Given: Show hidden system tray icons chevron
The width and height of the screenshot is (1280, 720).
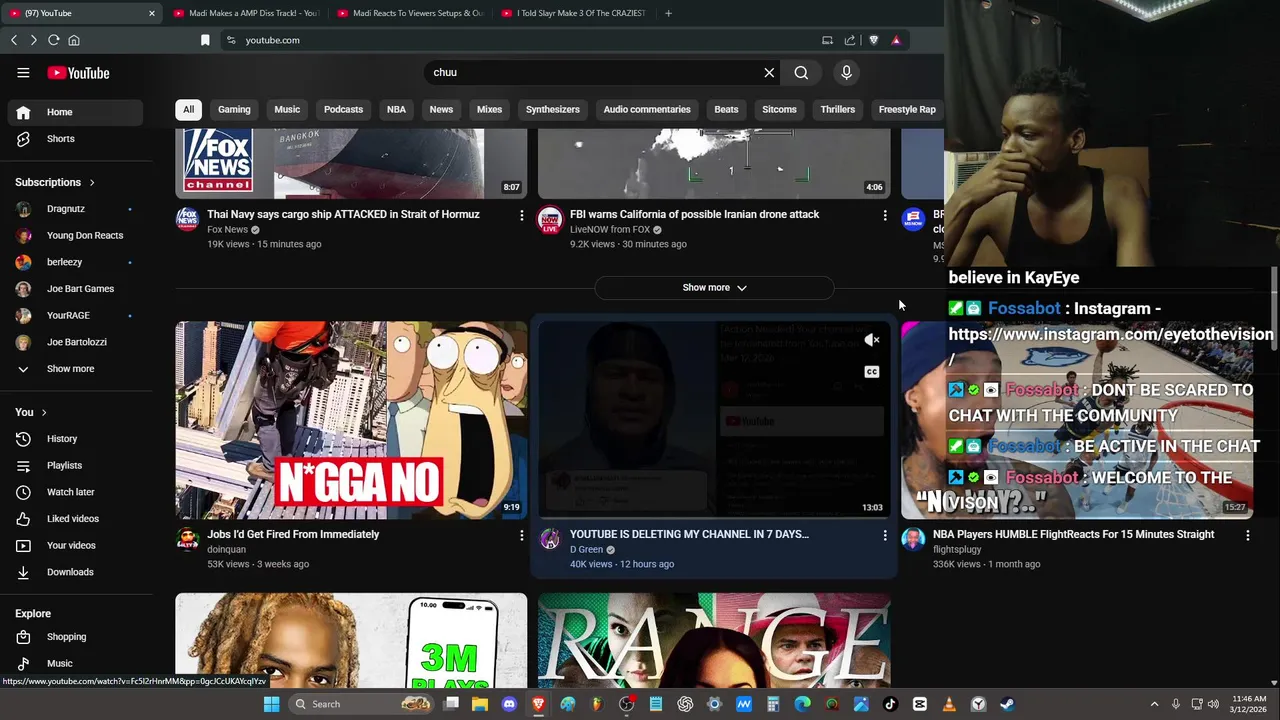Looking at the screenshot, I should coord(1153,704).
